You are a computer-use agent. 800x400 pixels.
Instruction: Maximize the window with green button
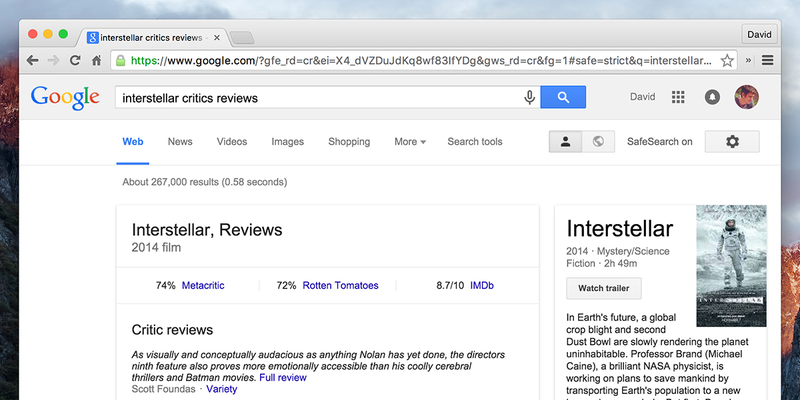tap(63, 34)
